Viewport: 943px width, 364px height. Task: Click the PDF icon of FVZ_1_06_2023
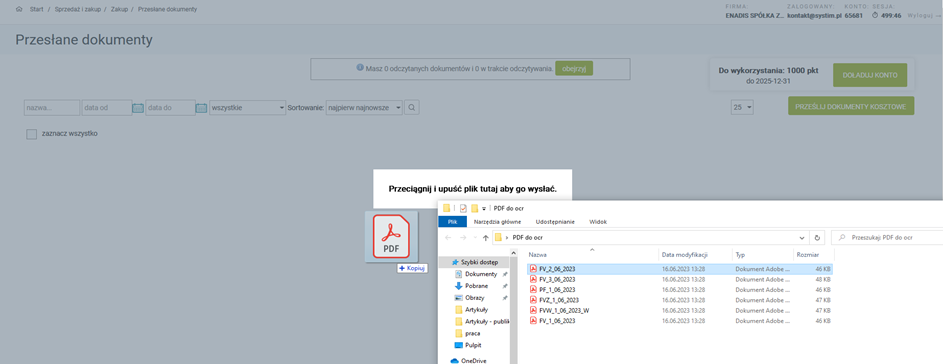click(533, 300)
